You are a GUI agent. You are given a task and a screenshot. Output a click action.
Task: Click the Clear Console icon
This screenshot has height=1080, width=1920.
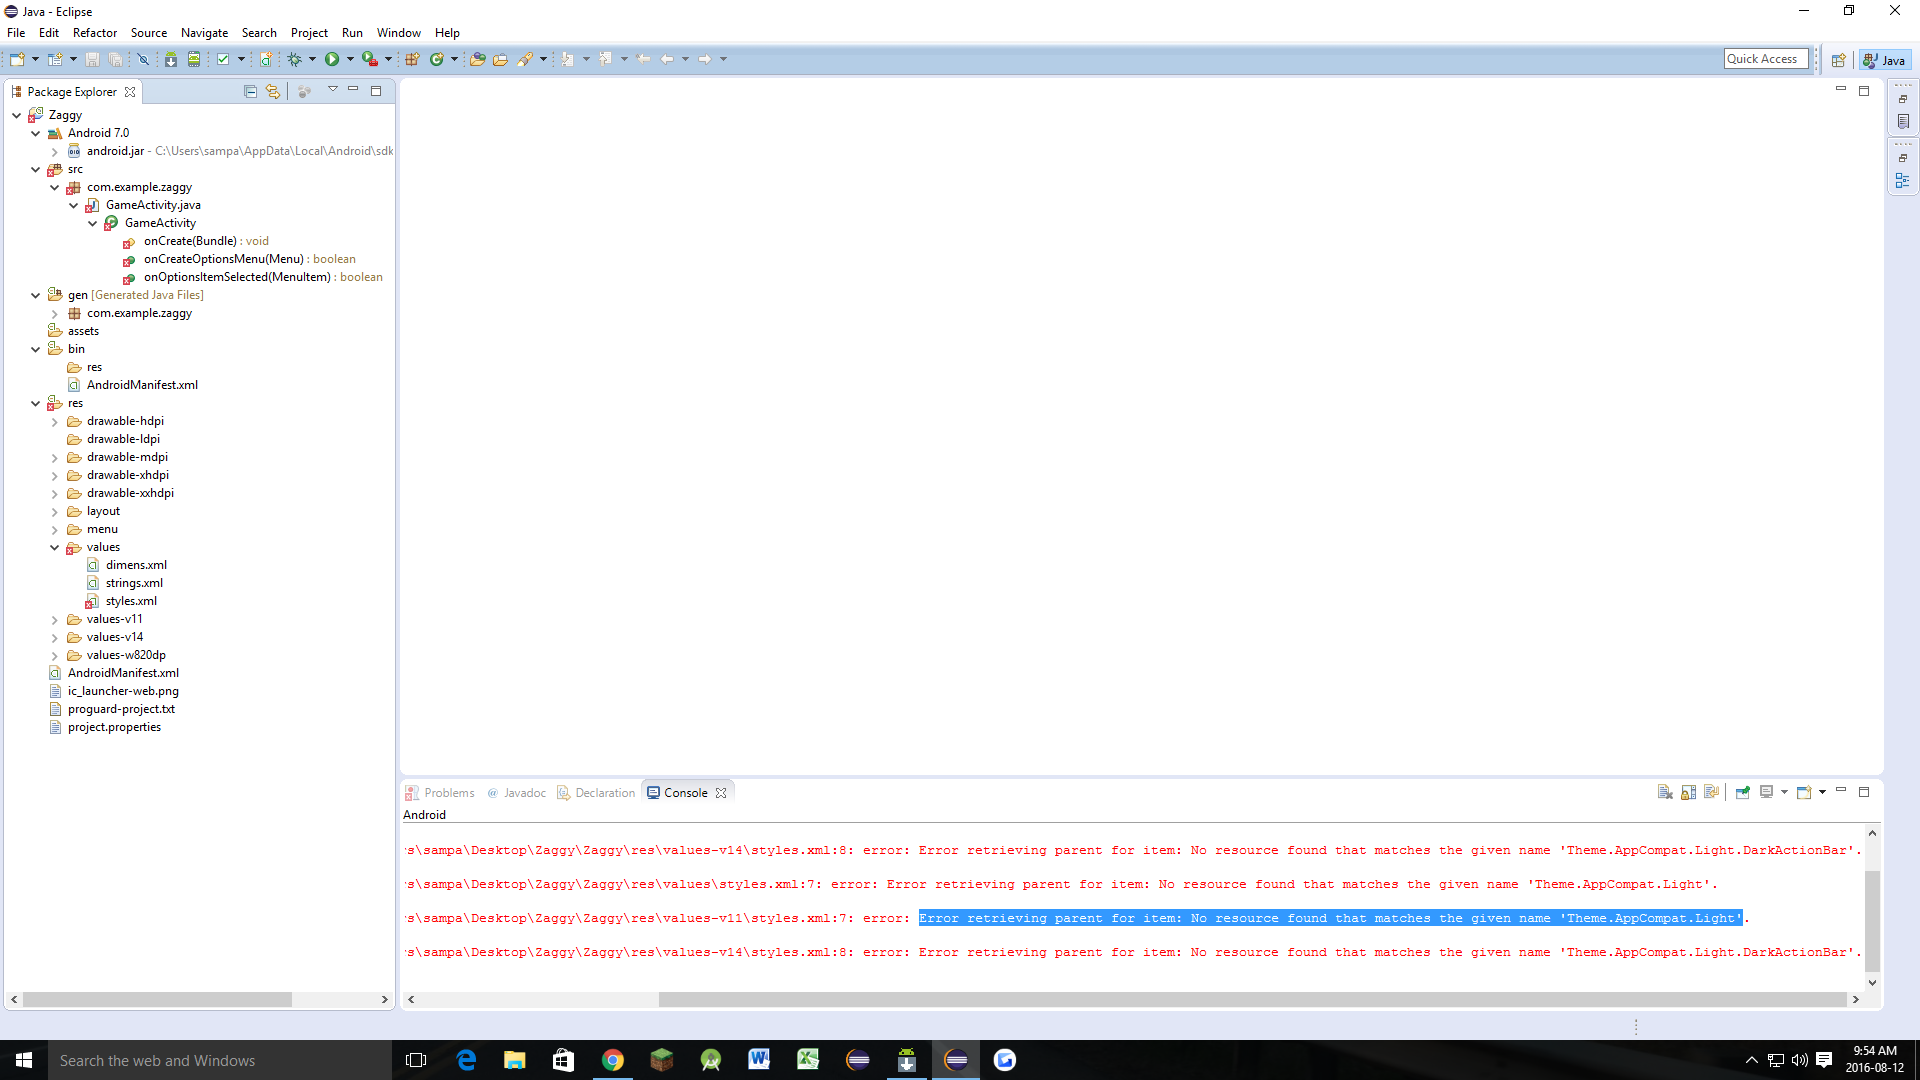[1665, 792]
